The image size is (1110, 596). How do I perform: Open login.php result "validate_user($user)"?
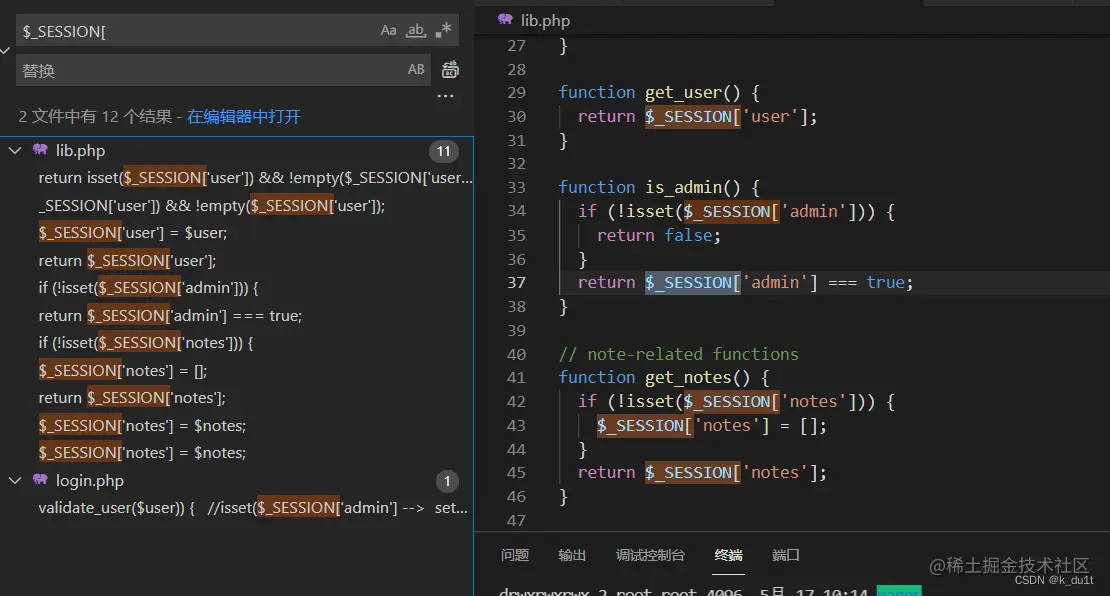pos(253,508)
